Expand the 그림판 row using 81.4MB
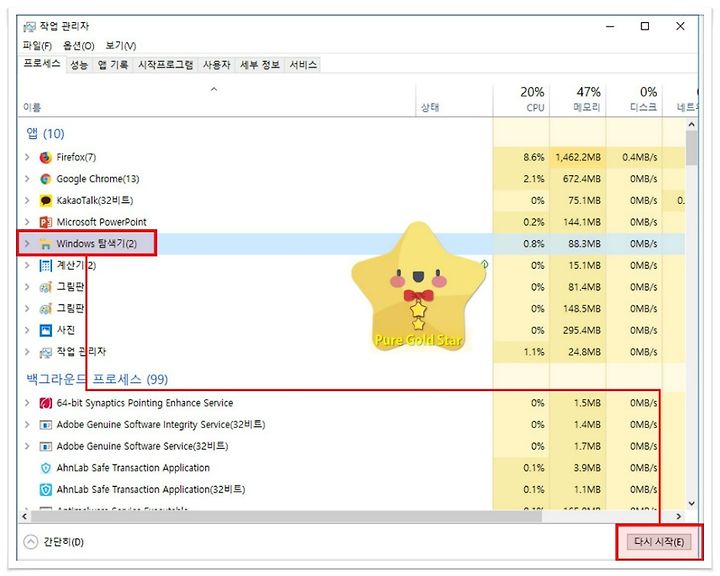 click(27, 287)
